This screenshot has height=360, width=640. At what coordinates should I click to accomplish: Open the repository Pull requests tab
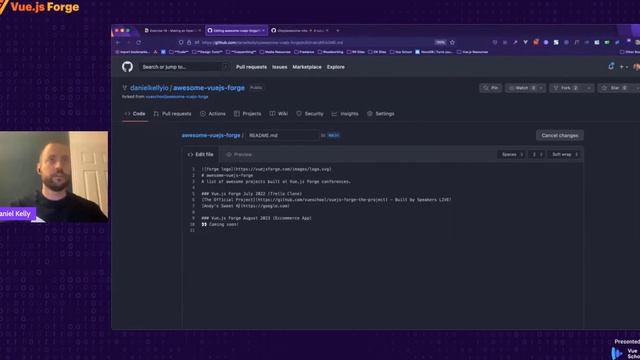click(172, 114)
